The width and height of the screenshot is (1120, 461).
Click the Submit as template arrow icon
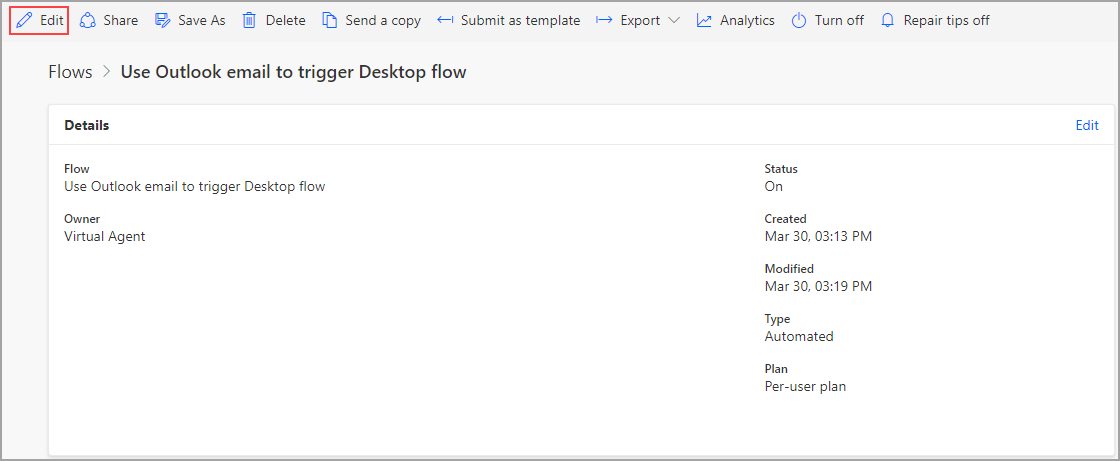[x=445, y=20]
